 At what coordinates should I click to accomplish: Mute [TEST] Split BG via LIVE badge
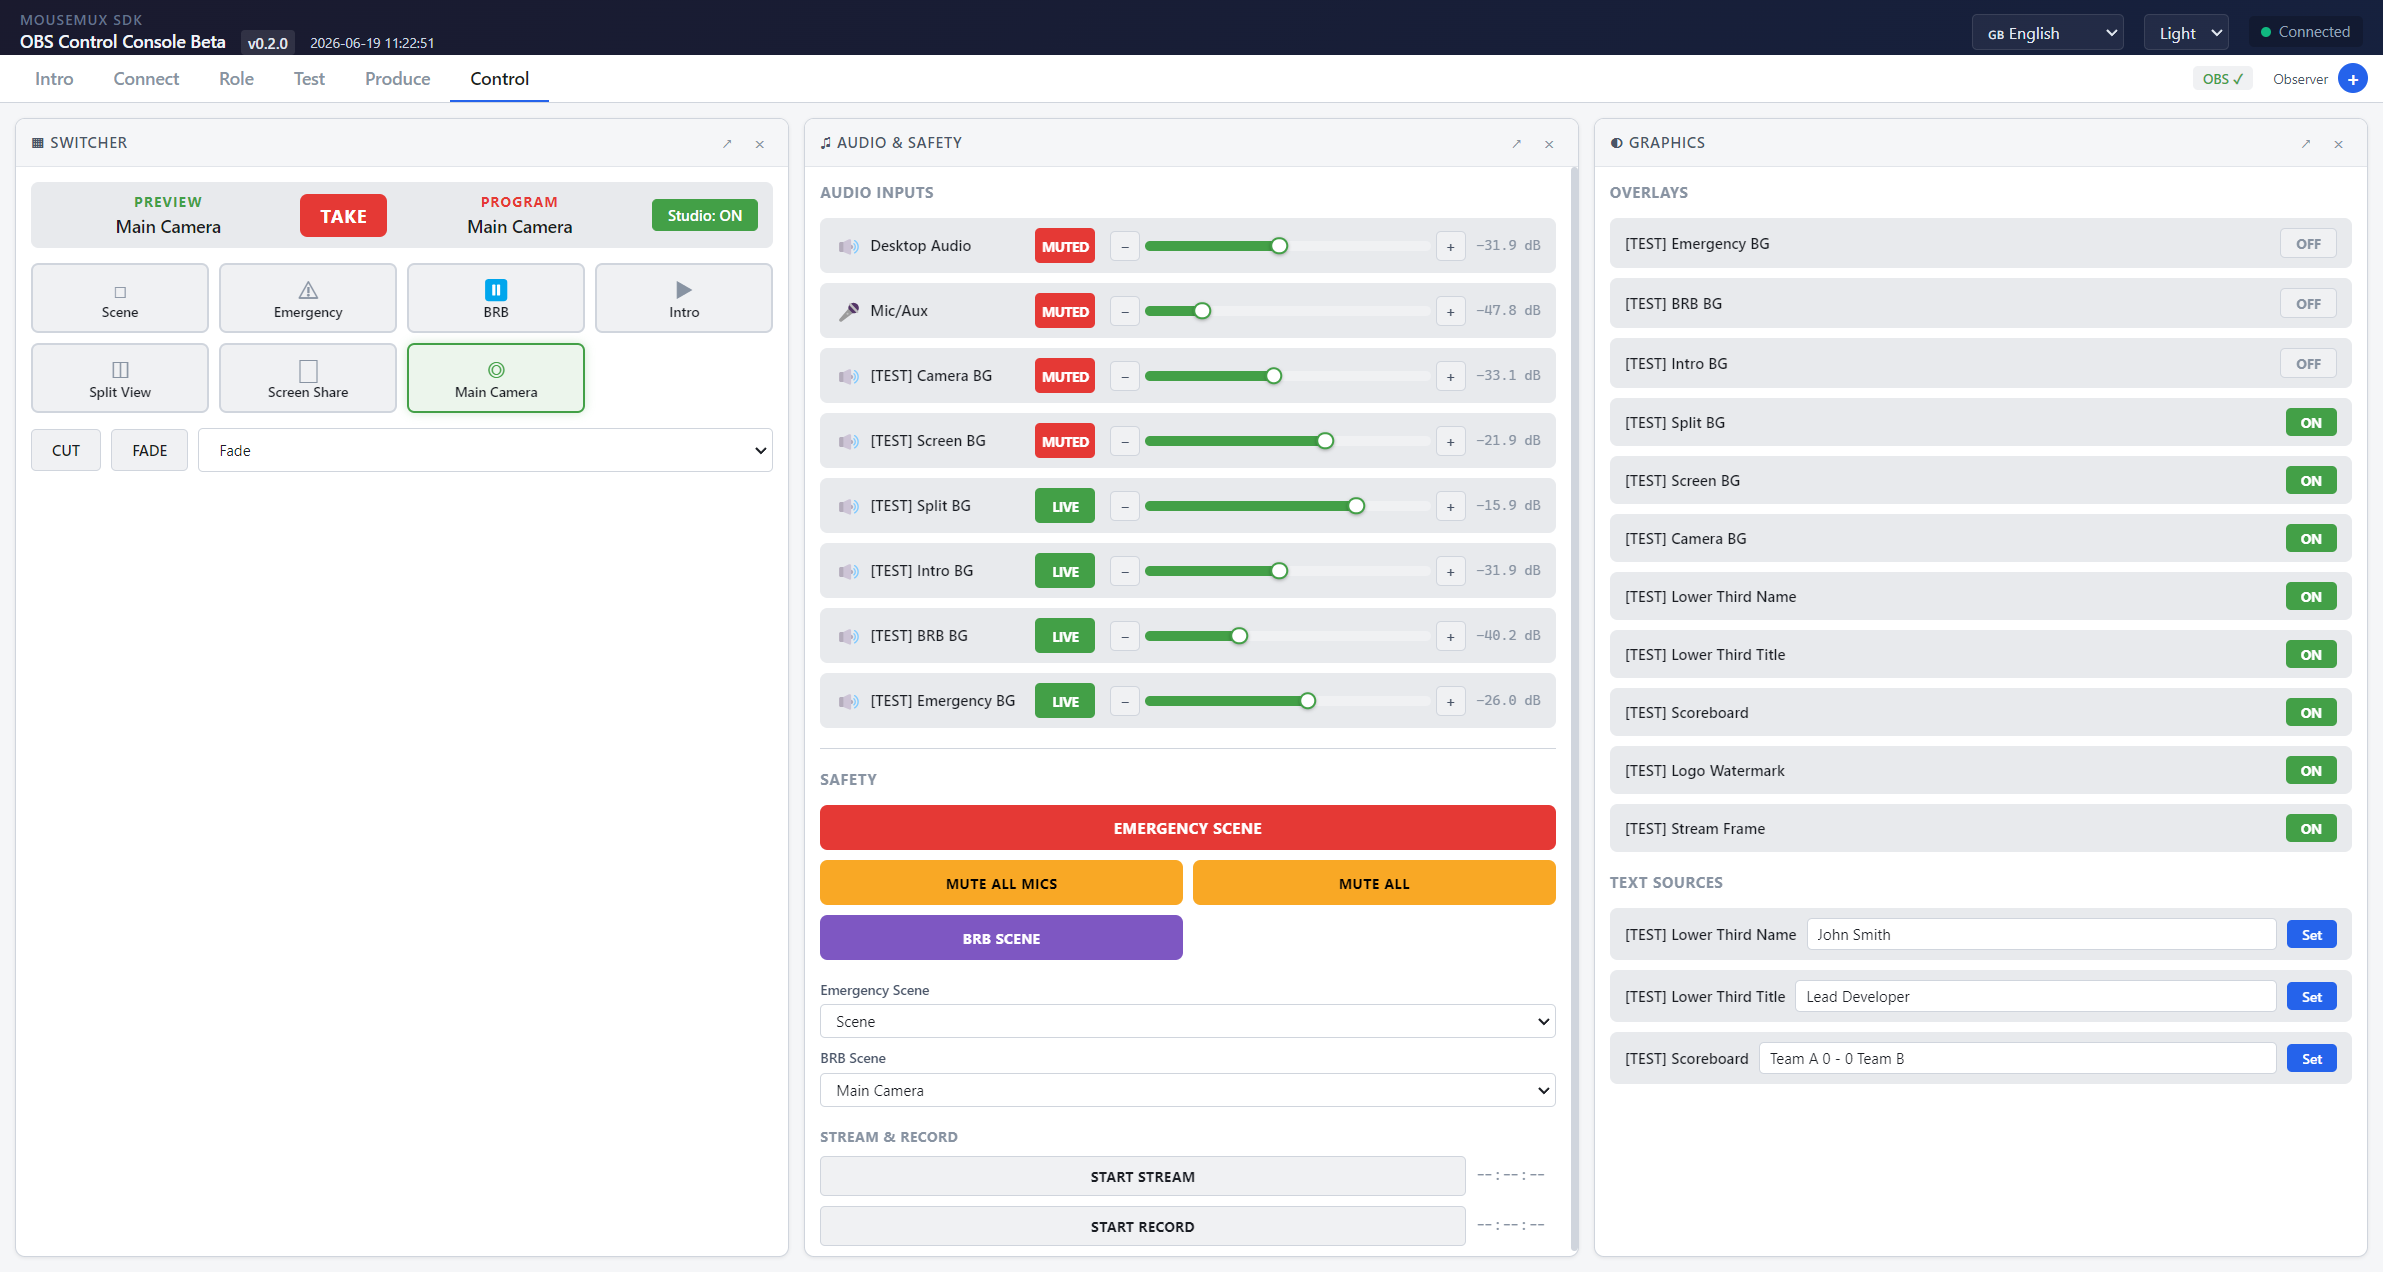click(1065, 506)
